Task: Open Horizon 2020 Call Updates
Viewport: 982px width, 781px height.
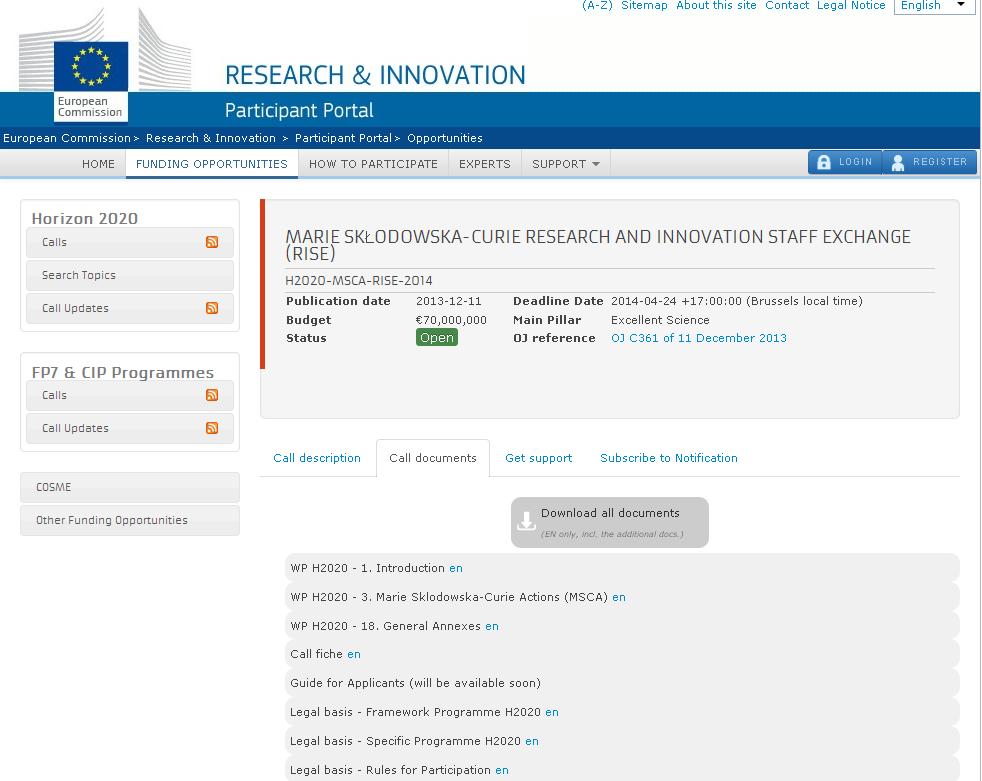Action: (x=130, y=308)
